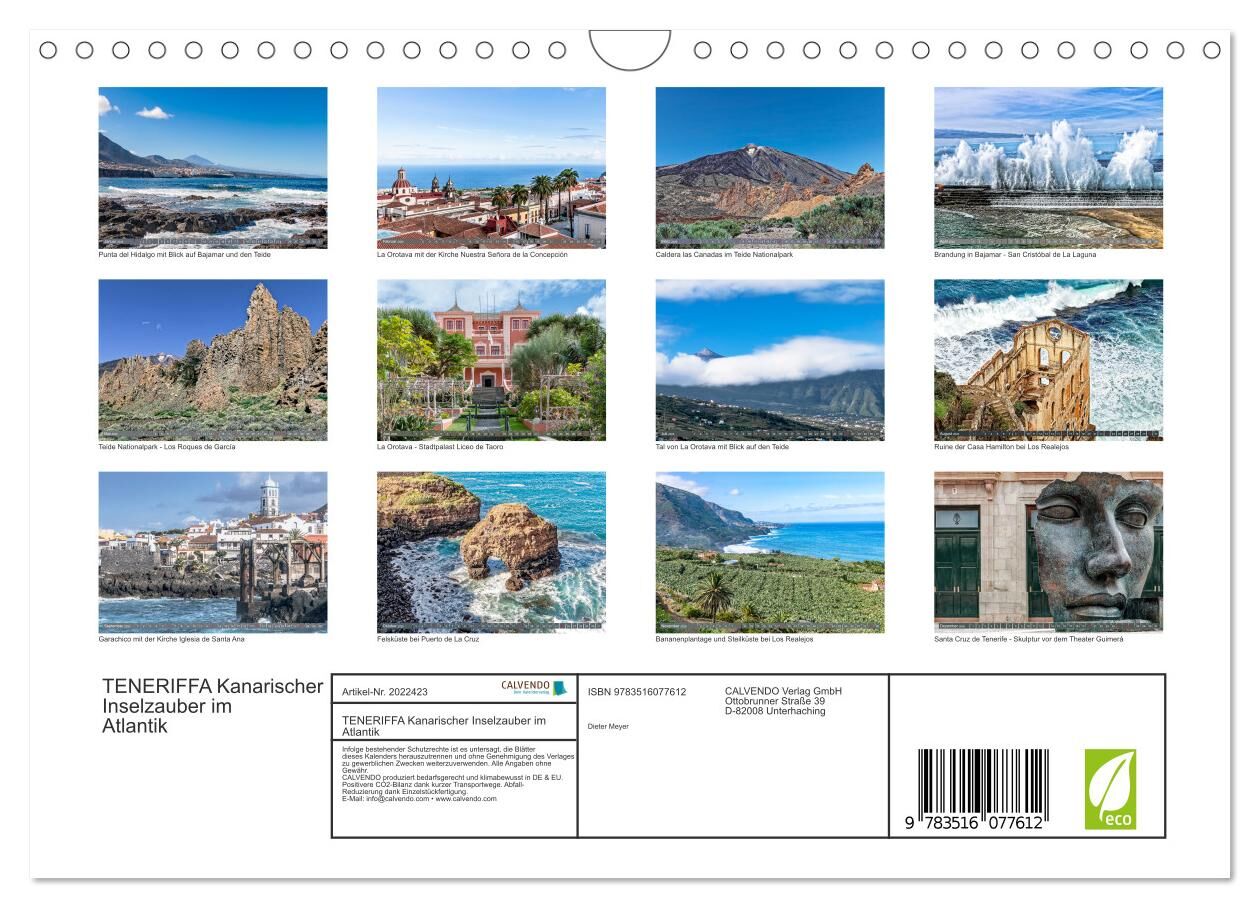Open the Caldera las Canadas photo
1260x908 pixels.
(x=769, y=167)
